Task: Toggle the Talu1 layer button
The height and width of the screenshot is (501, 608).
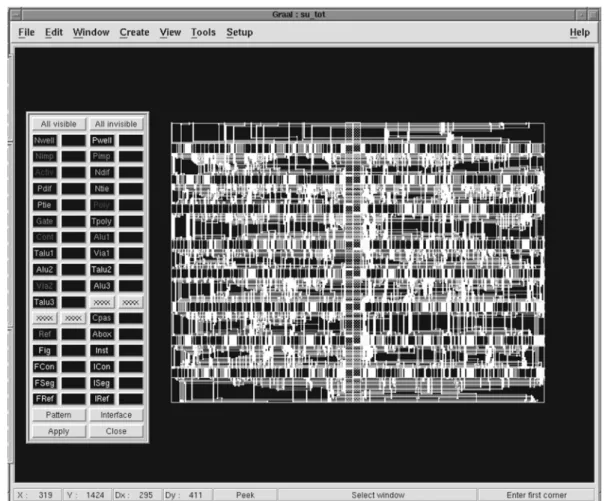Action: tap(45, 253)
